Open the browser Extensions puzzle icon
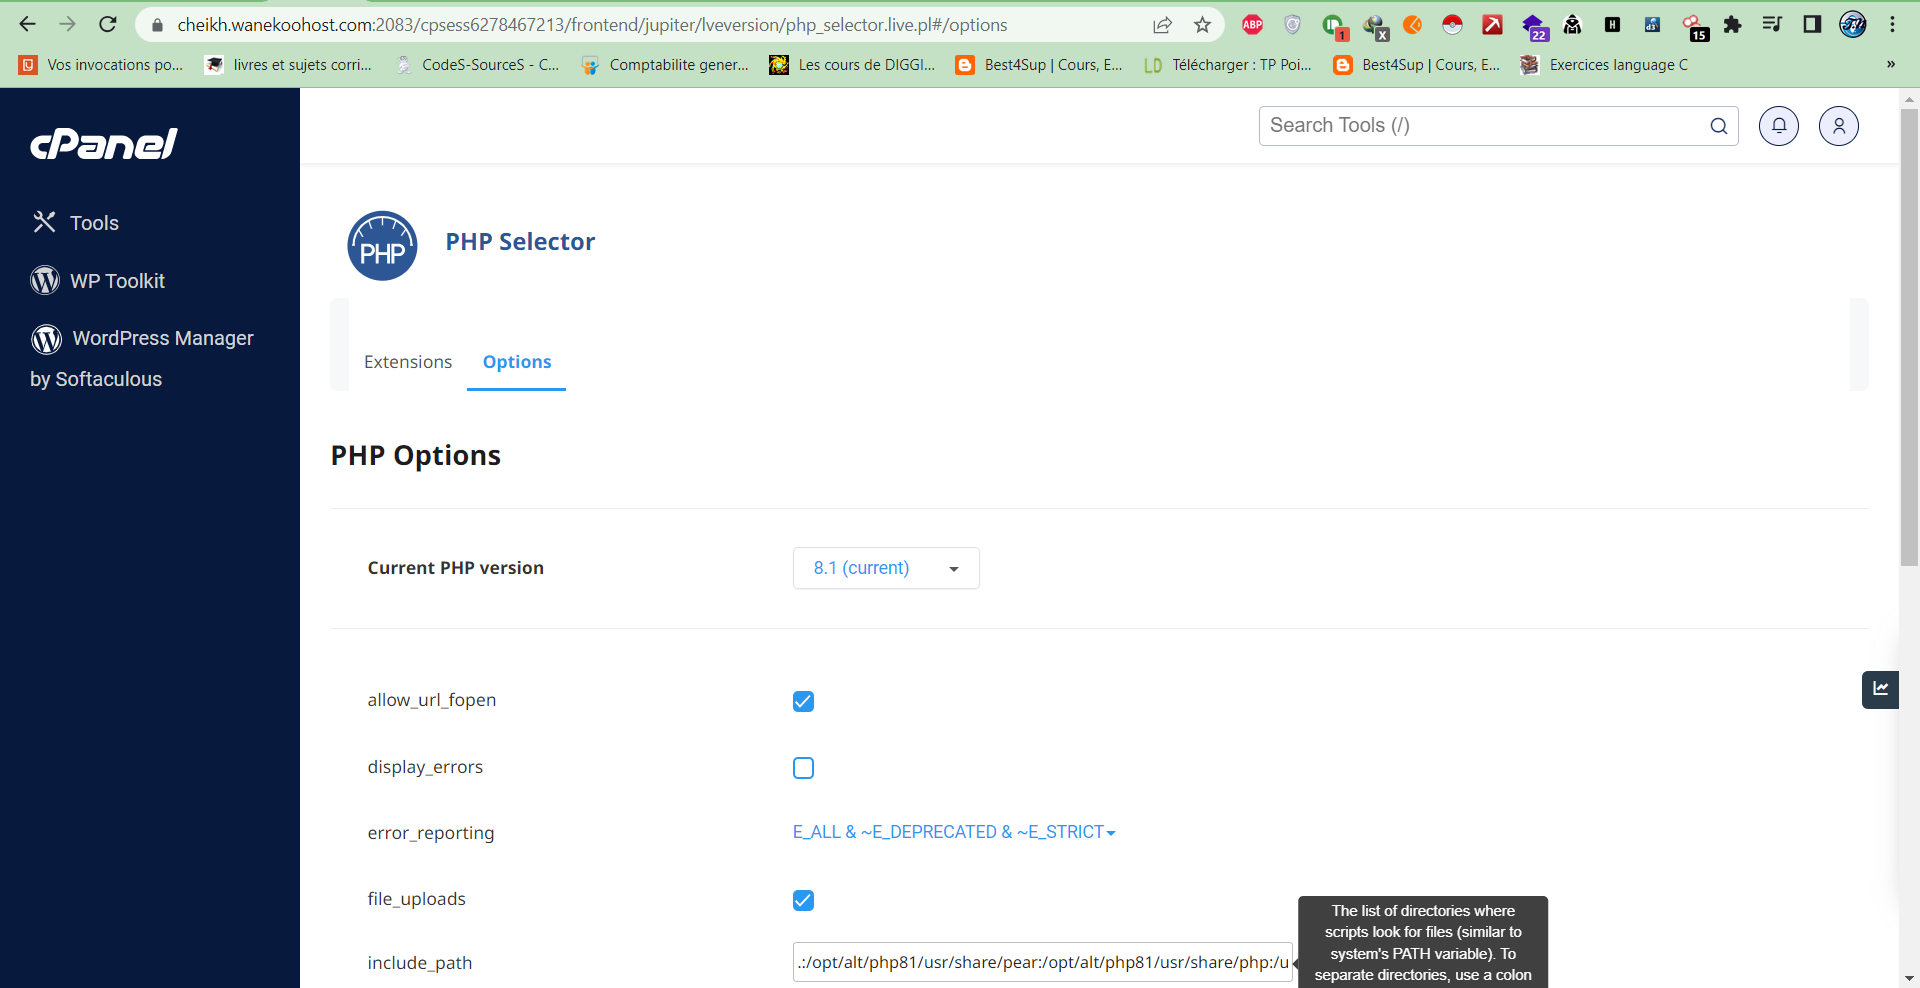The image size is (1920, 988). click(x=1732, y=25)
